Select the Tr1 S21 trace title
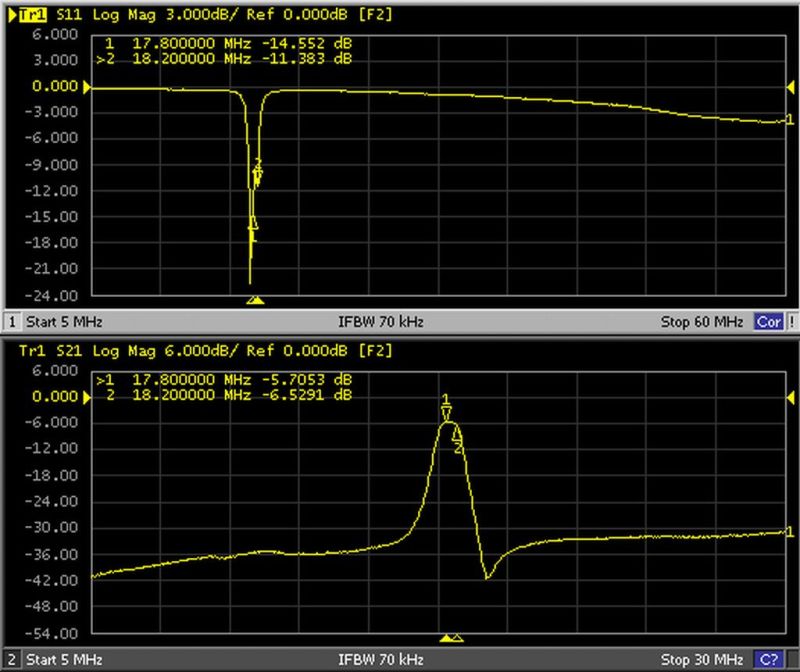 [x=44, y=351]
